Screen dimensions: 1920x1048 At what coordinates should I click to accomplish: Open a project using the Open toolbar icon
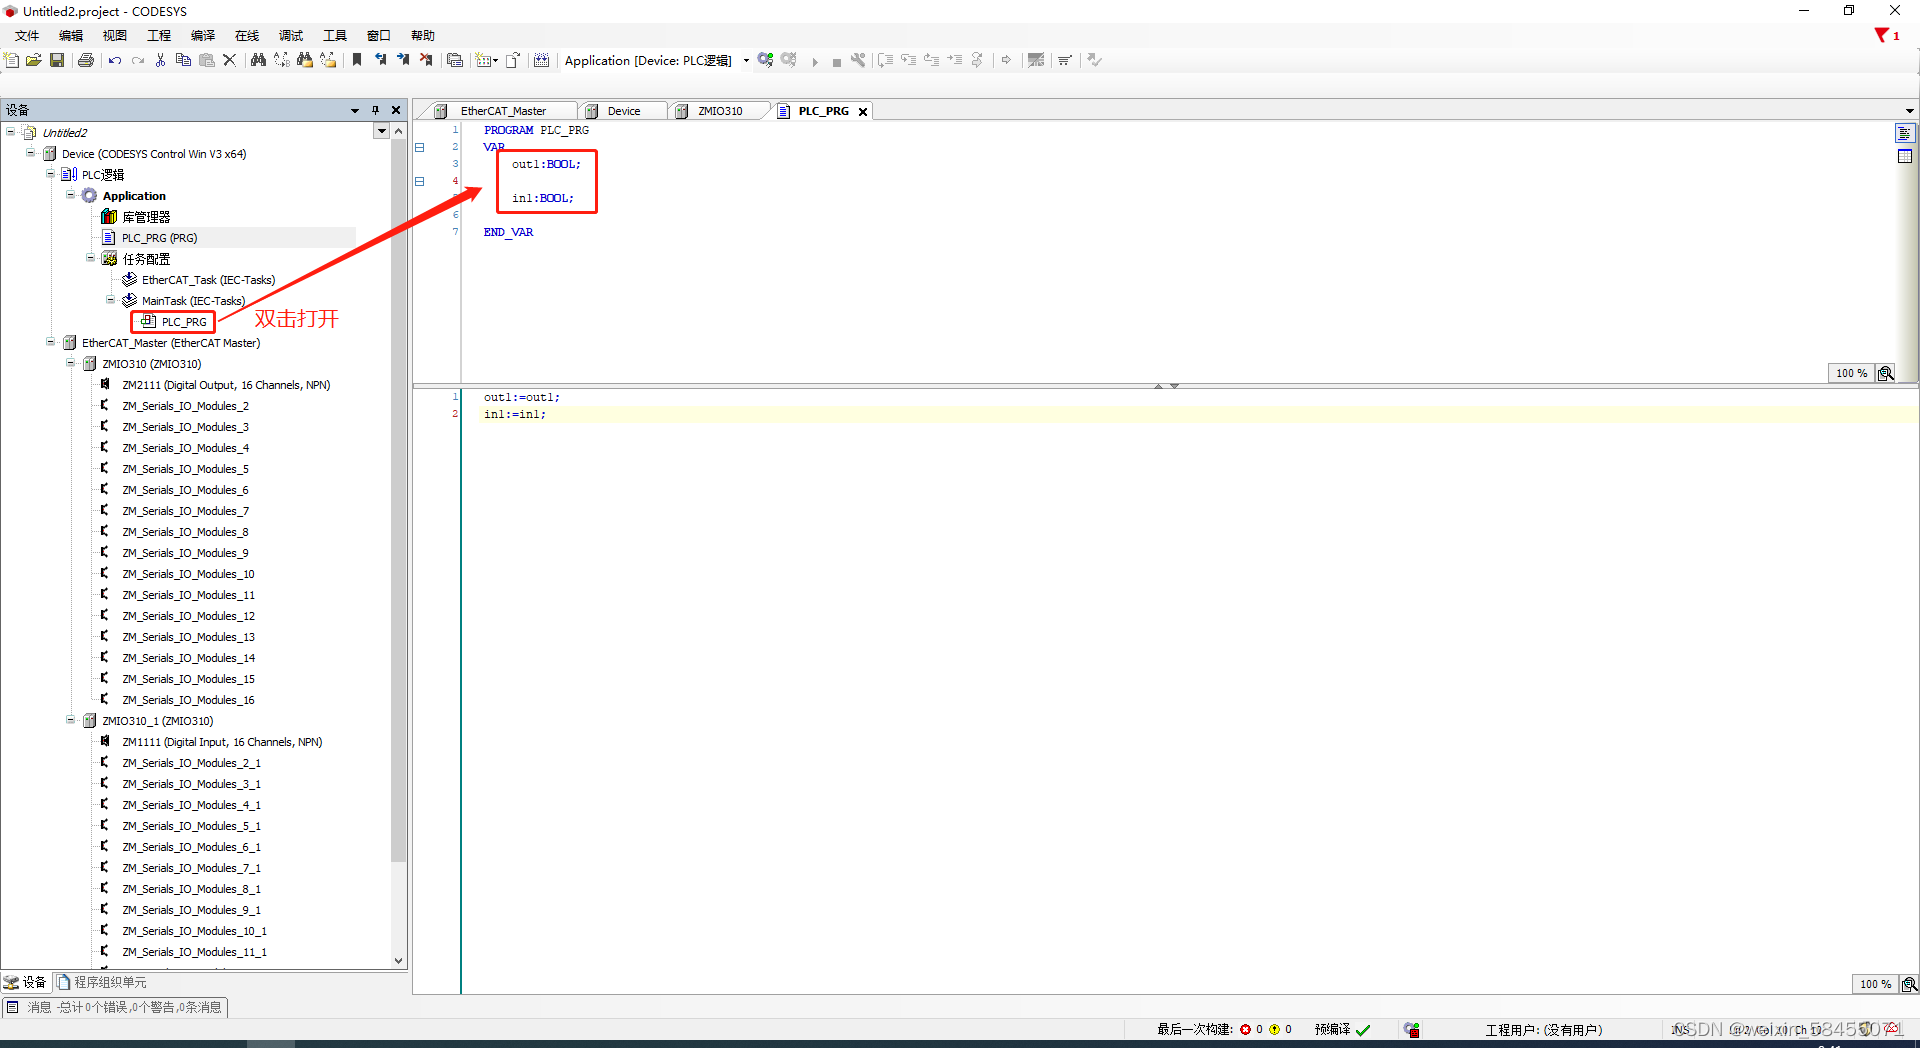[x=34, y=60]
